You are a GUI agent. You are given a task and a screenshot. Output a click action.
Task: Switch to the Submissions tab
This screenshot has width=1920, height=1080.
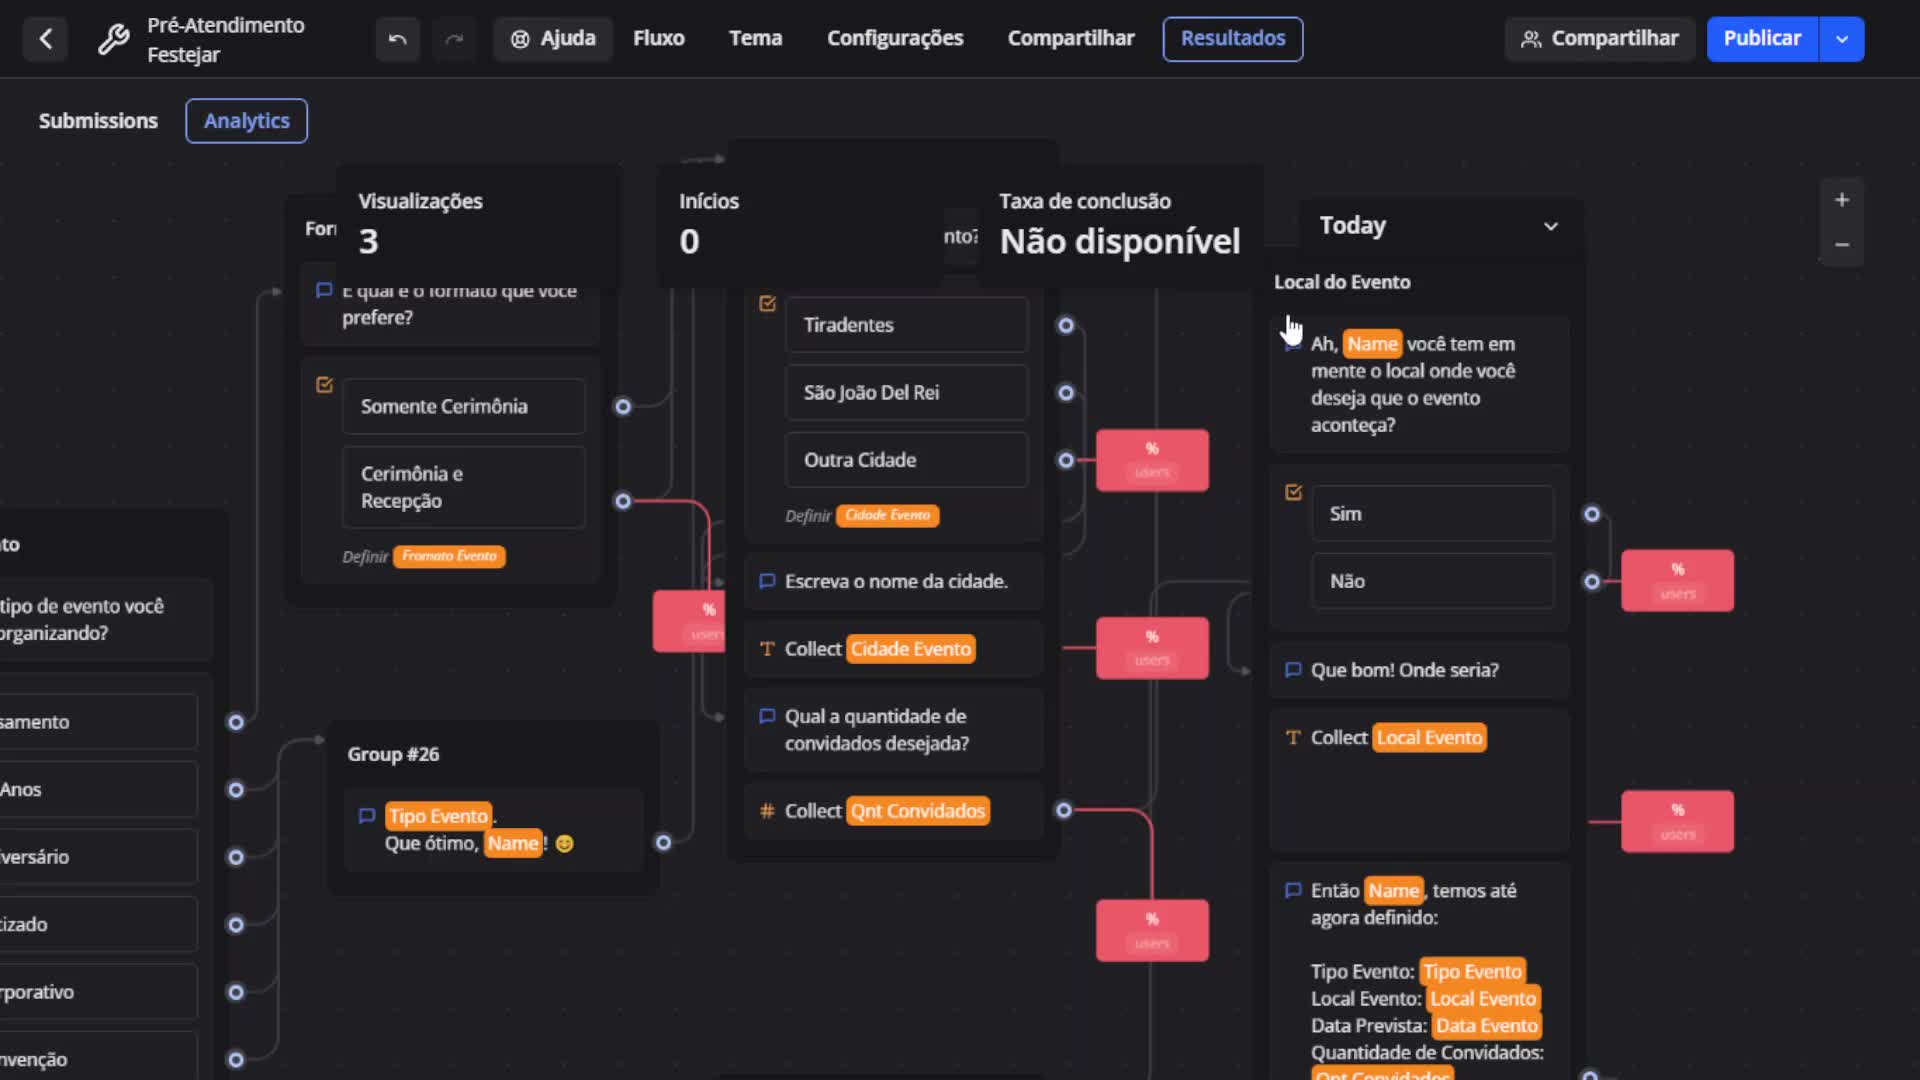pos(98,121)
